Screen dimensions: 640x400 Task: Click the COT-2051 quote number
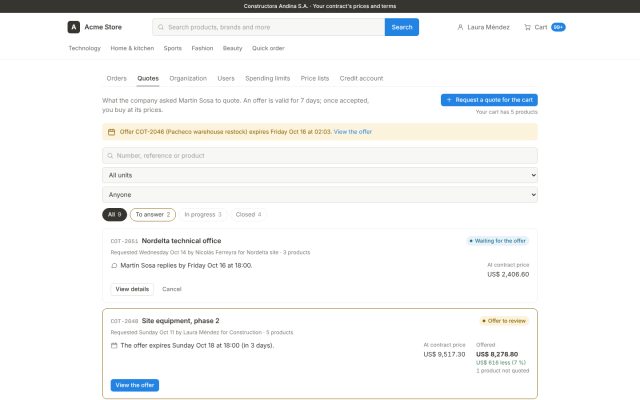(124, 241)
